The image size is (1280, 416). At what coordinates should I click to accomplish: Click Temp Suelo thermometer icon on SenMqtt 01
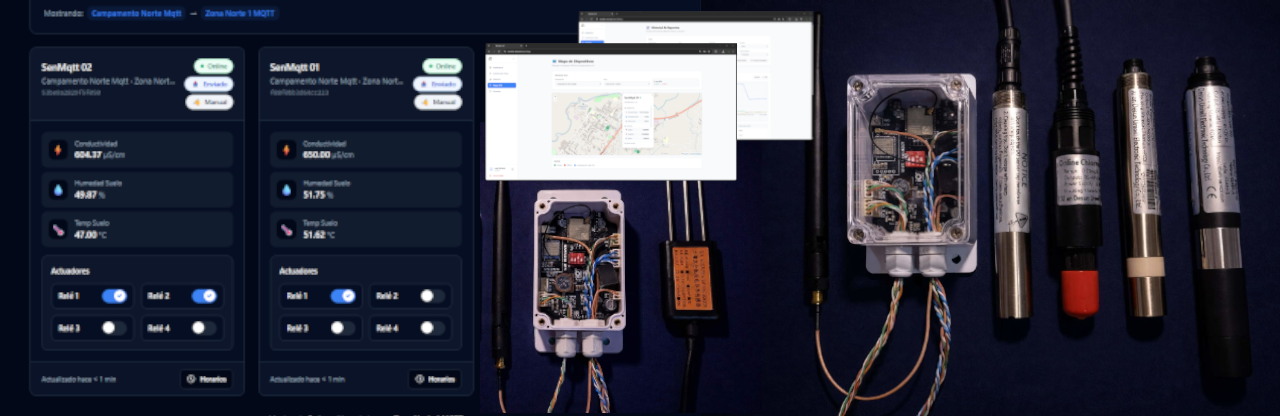[x=286, y=229]
